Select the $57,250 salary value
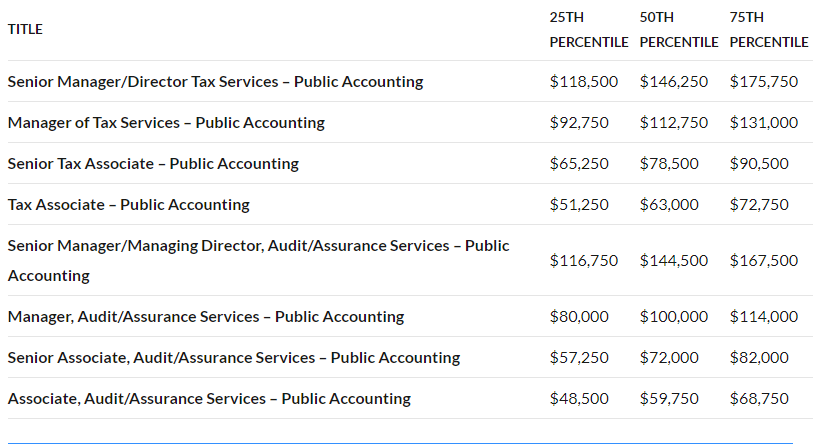This screenshot has height=444, width=813. tap(579, 357)
